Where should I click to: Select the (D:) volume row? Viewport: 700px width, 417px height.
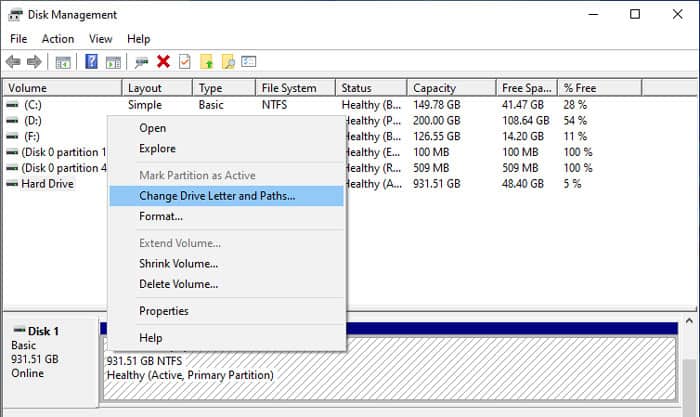(33, 121)
